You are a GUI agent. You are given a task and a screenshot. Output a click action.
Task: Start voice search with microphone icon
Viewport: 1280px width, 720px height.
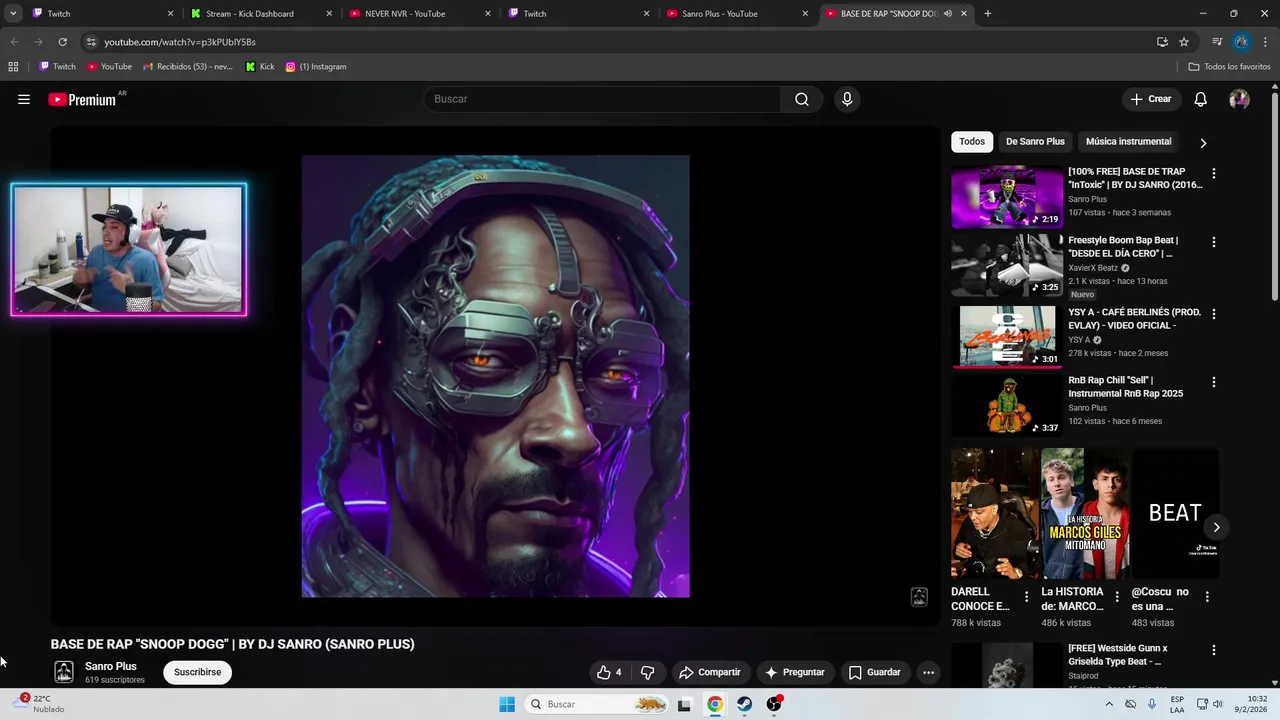(847, 99)
